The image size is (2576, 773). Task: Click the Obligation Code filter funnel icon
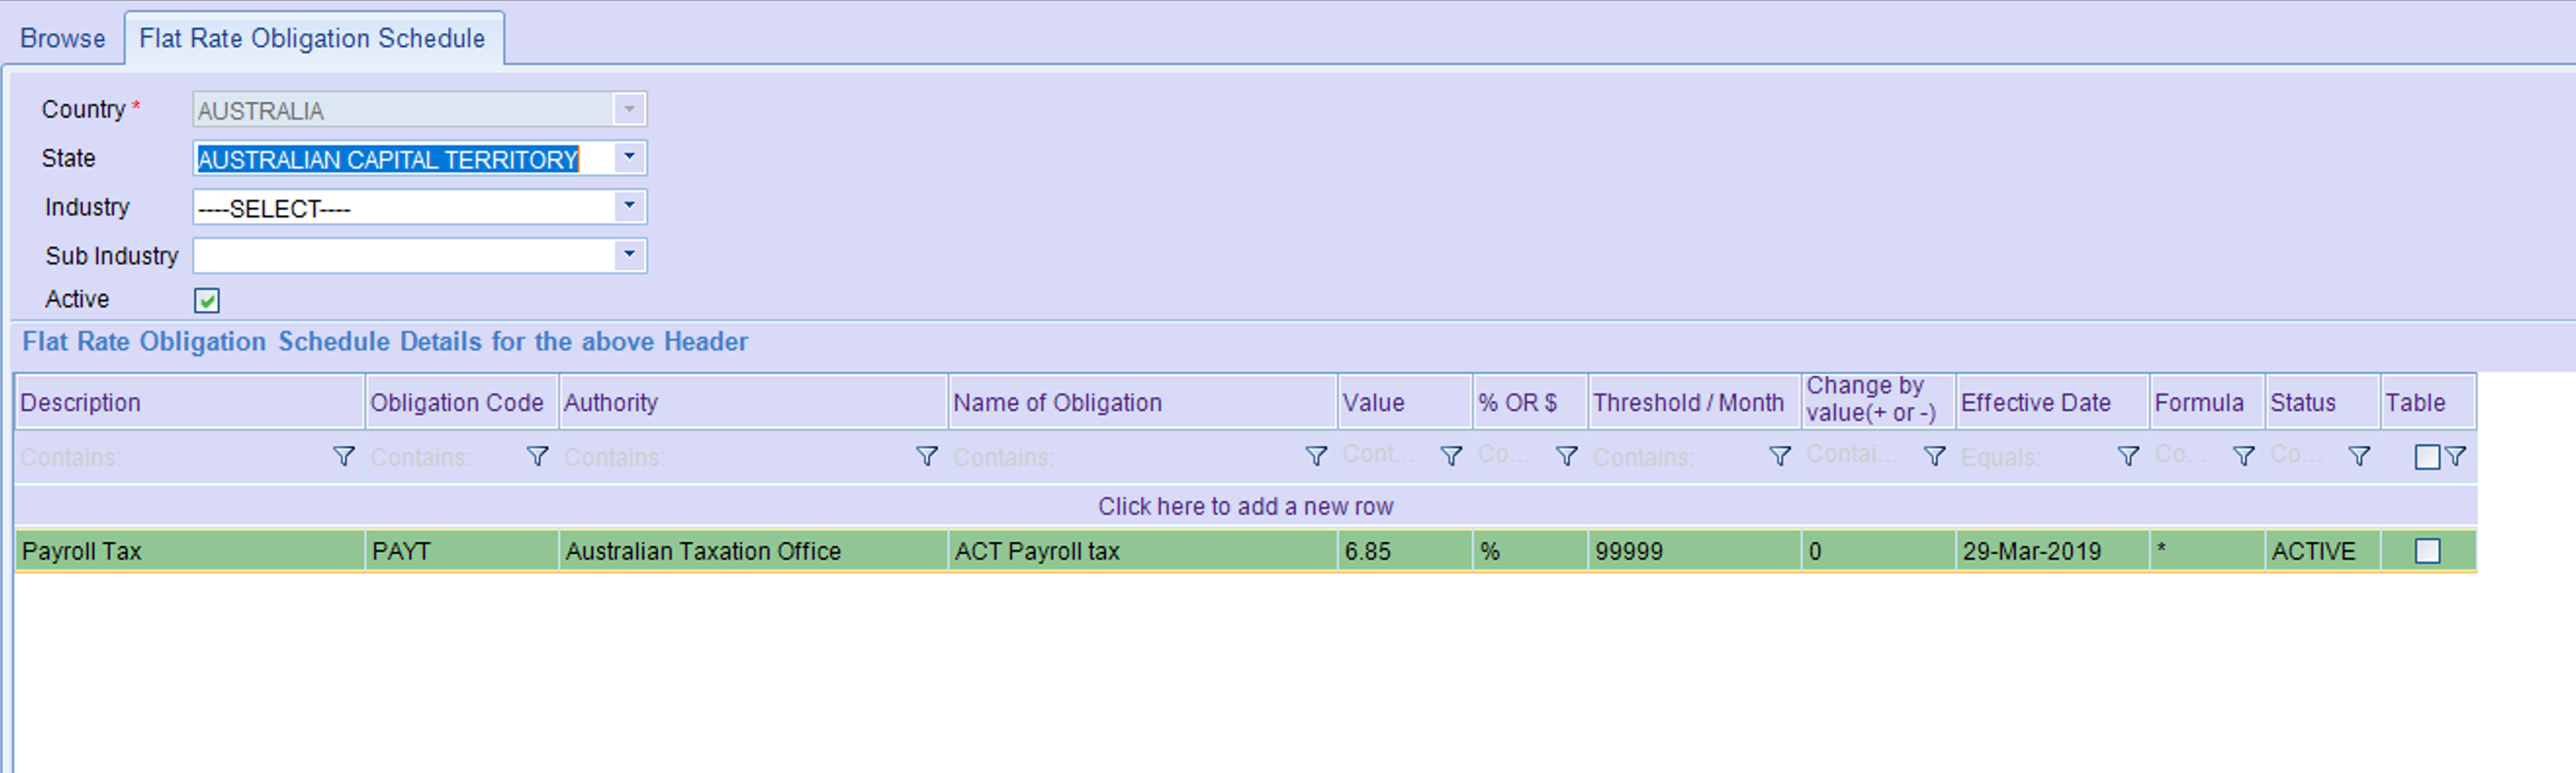(537, 457)
